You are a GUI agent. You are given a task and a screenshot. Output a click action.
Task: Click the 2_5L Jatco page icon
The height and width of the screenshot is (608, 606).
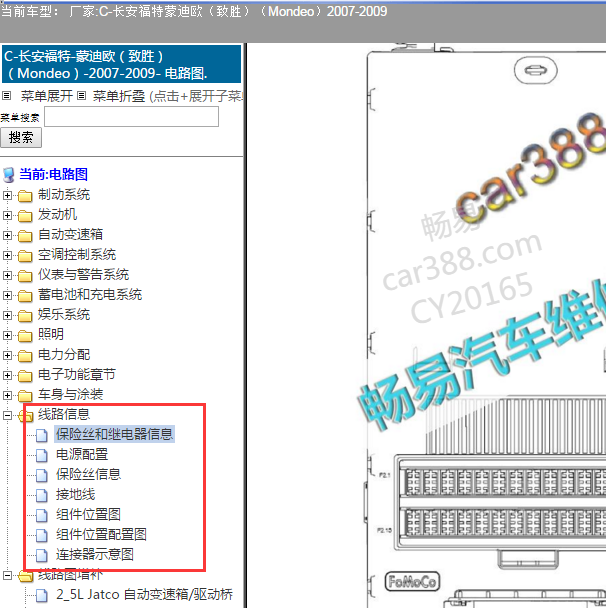click(x=42, y=595)
